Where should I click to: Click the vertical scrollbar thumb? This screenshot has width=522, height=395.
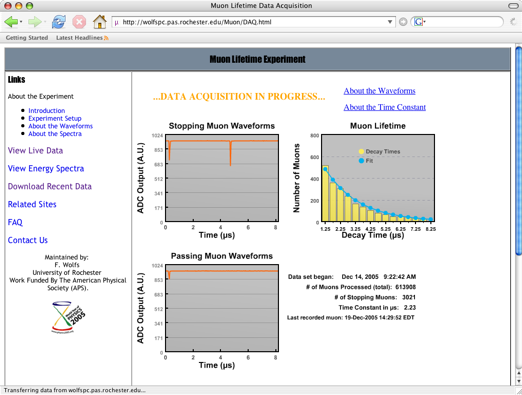pyautogui.click(x=518, y=151)
